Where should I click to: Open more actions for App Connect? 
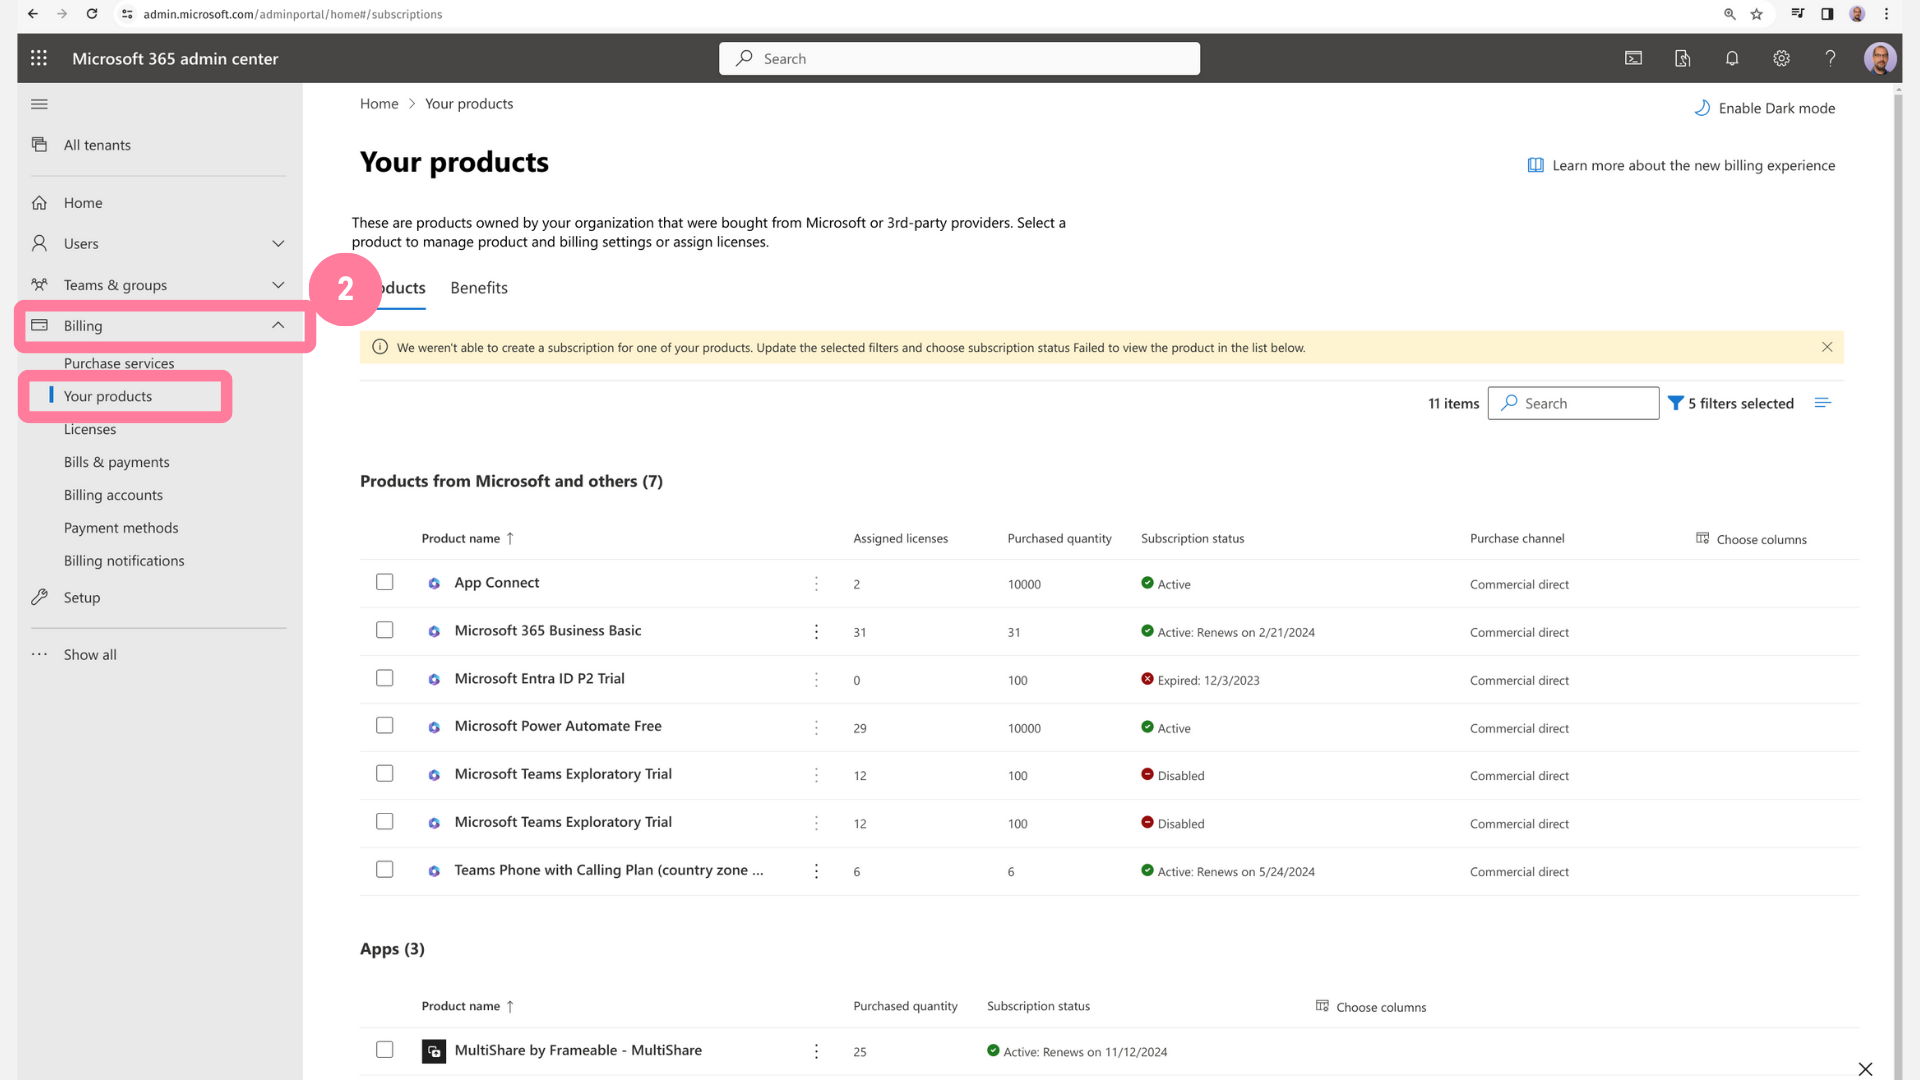816,583
